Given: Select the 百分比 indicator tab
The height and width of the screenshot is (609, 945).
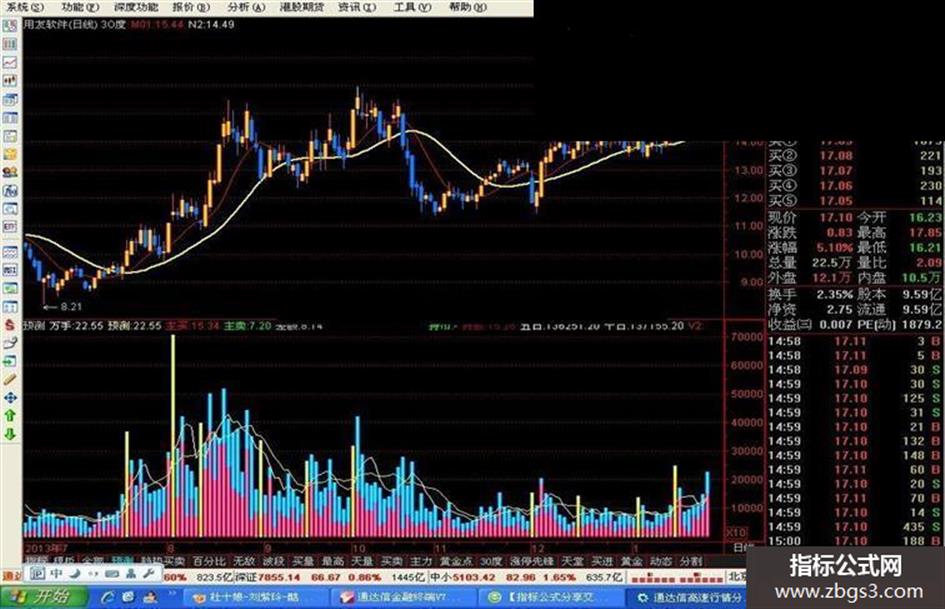Looking at the screenshot, I should click(209, 561).
